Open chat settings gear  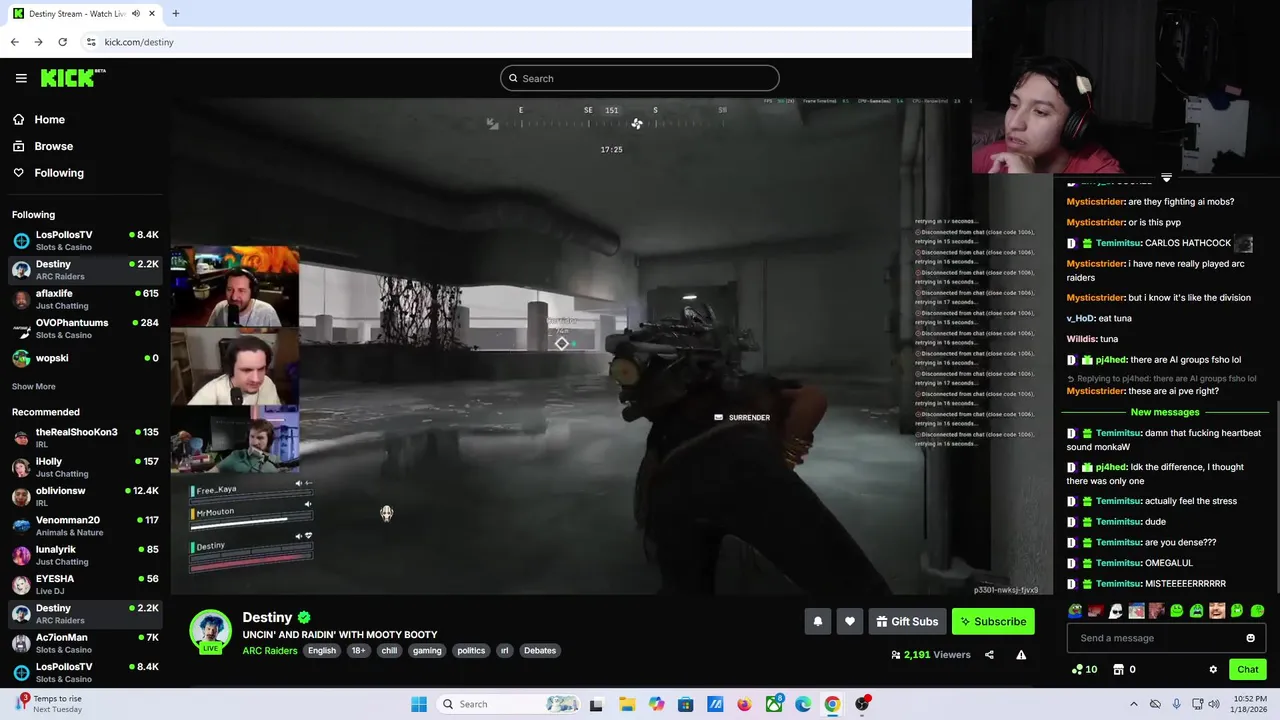click(1213, 670)
